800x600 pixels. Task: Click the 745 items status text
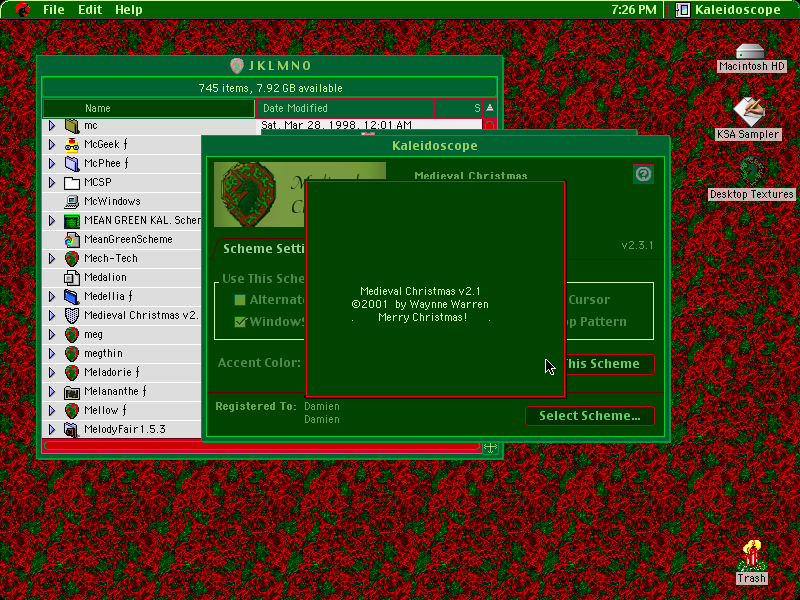coord(270,88)
